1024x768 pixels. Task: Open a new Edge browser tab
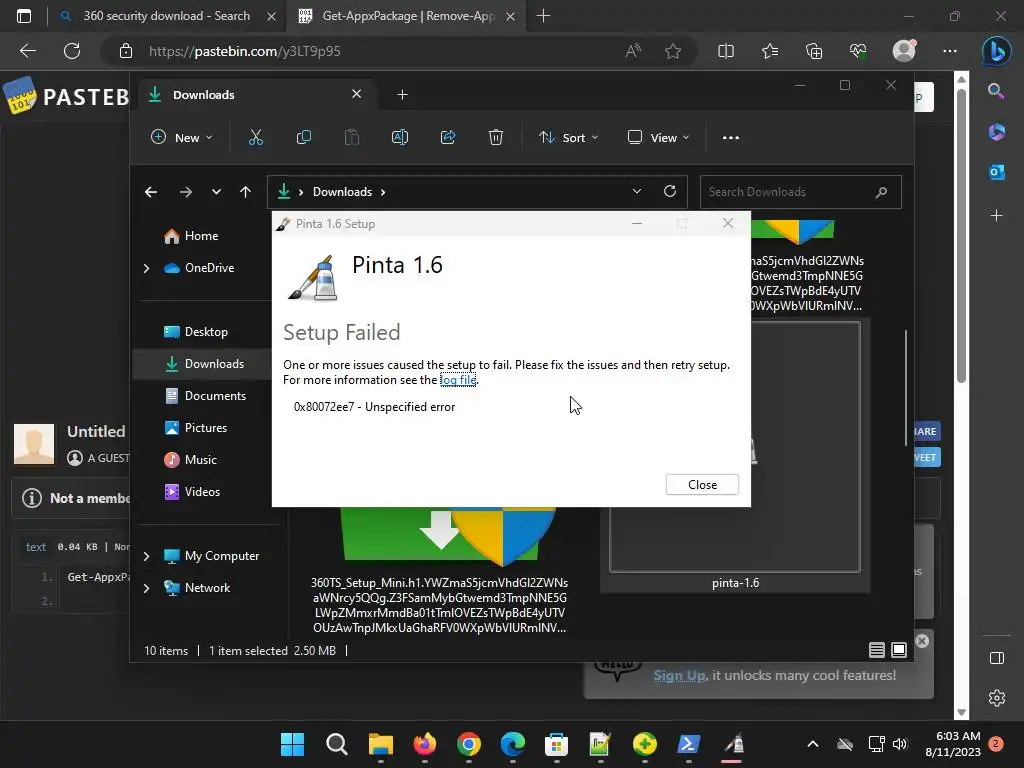tap(543, 16)
